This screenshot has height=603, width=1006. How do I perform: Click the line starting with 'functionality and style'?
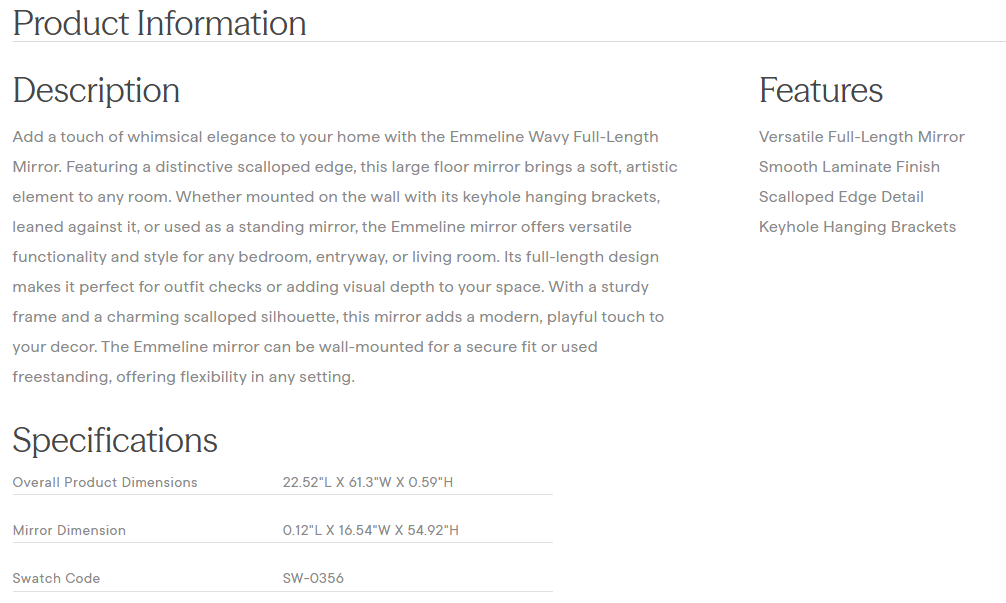pos(335,257)
